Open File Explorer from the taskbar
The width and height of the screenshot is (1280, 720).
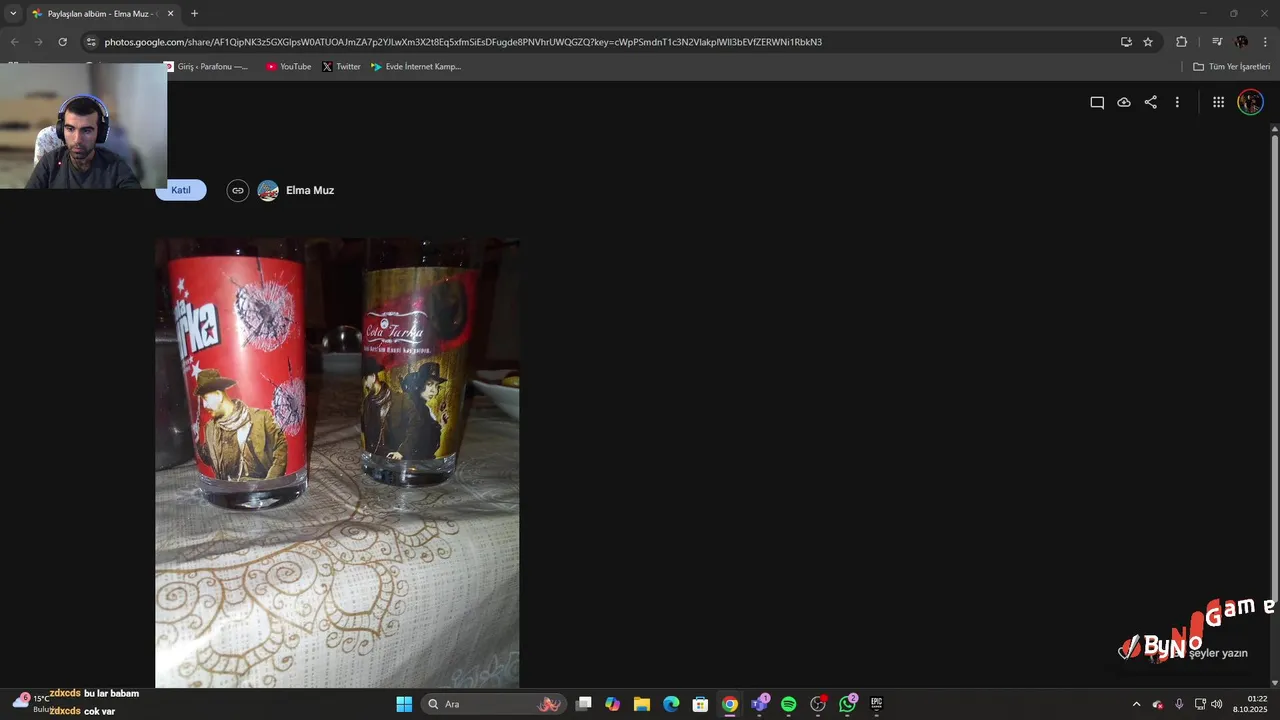(642, 704)
